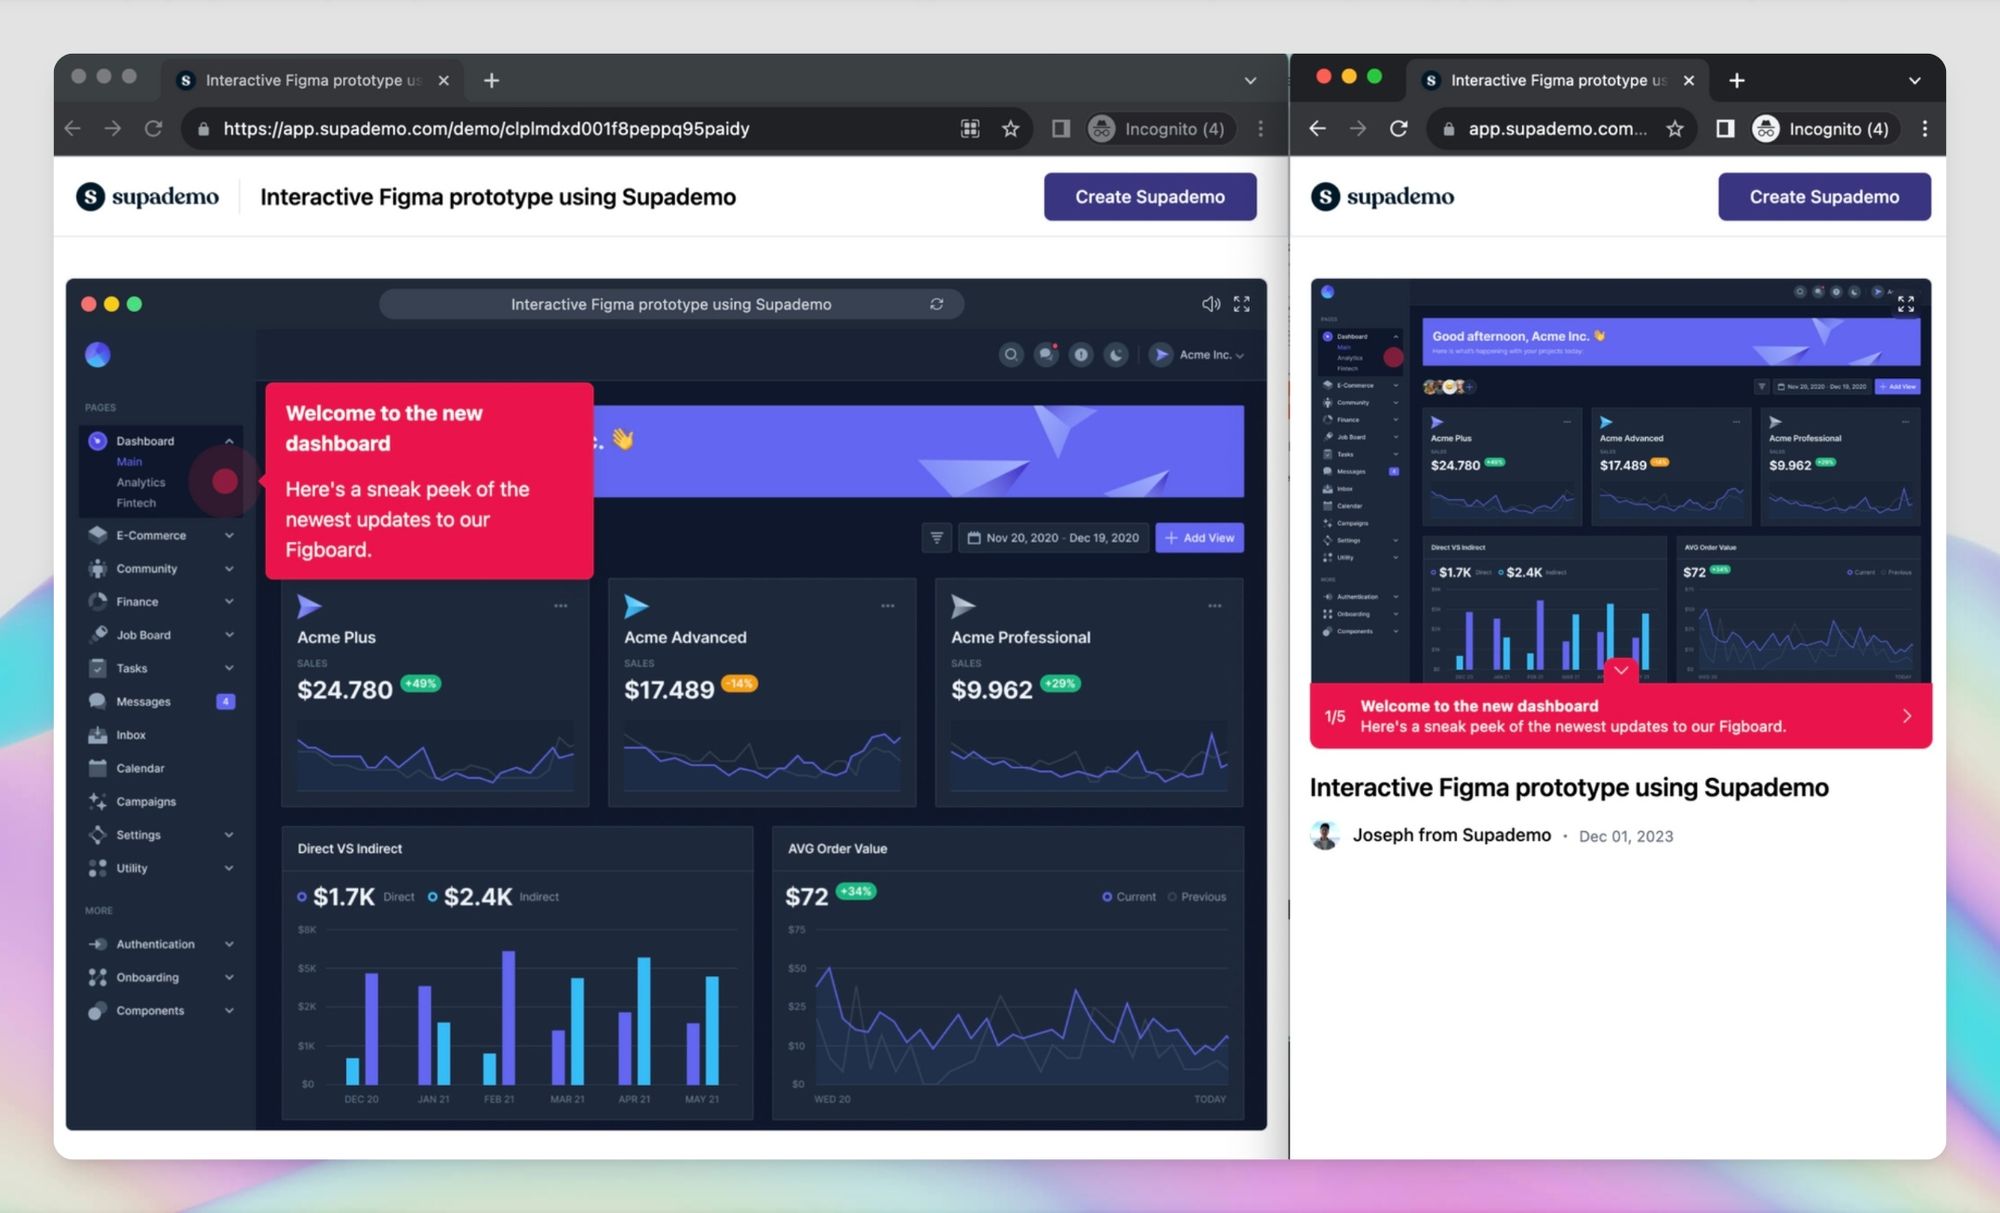Open the Inbox from the sidebar
Viewport: 2000px width, 1213px height.
coord(131,734)
